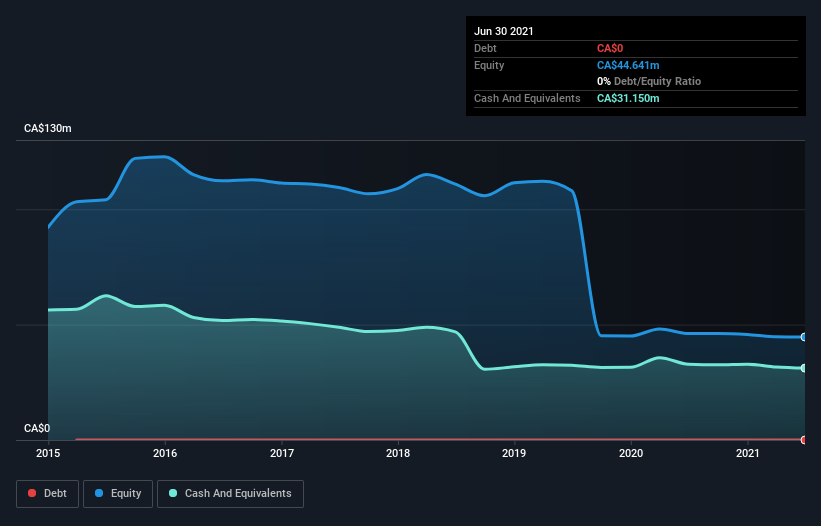Click the 0% Debt/Equity Ratio text
Viewport: 821px width, 526px height.
point(649,81)
